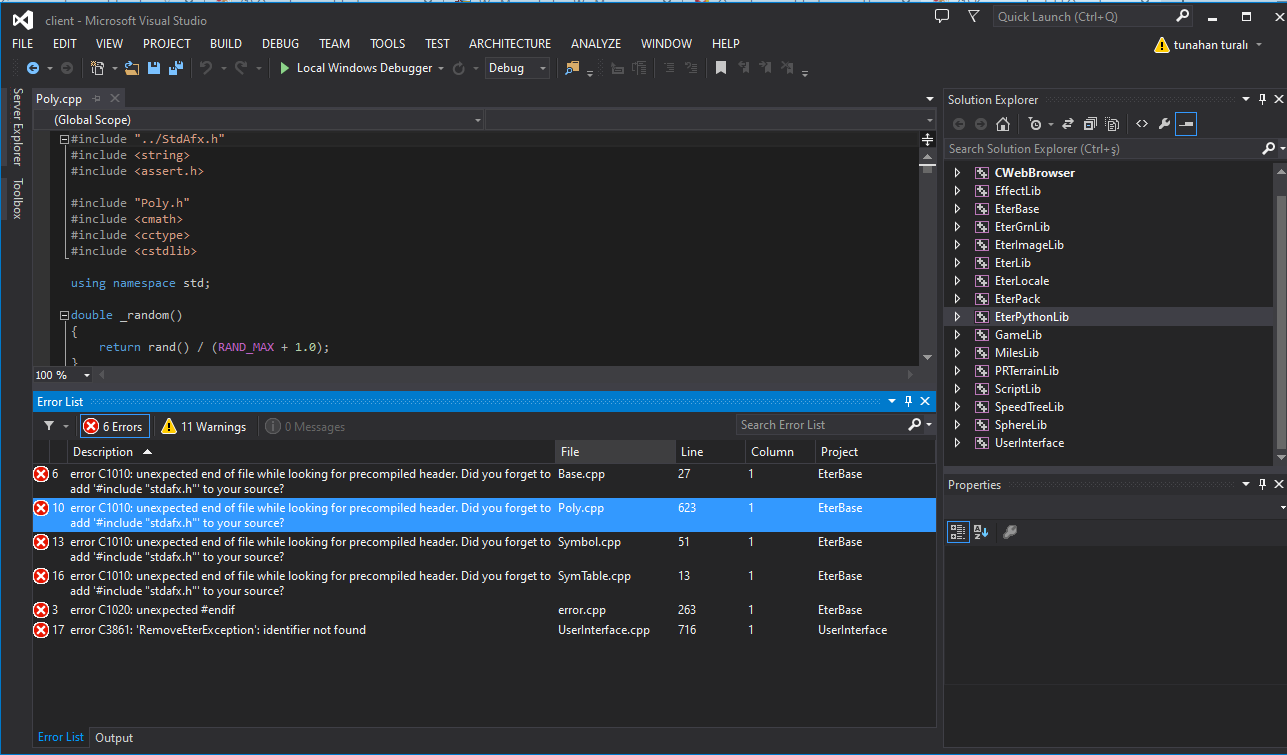Click the Show All Files icon

click(x=1112, y=124)
